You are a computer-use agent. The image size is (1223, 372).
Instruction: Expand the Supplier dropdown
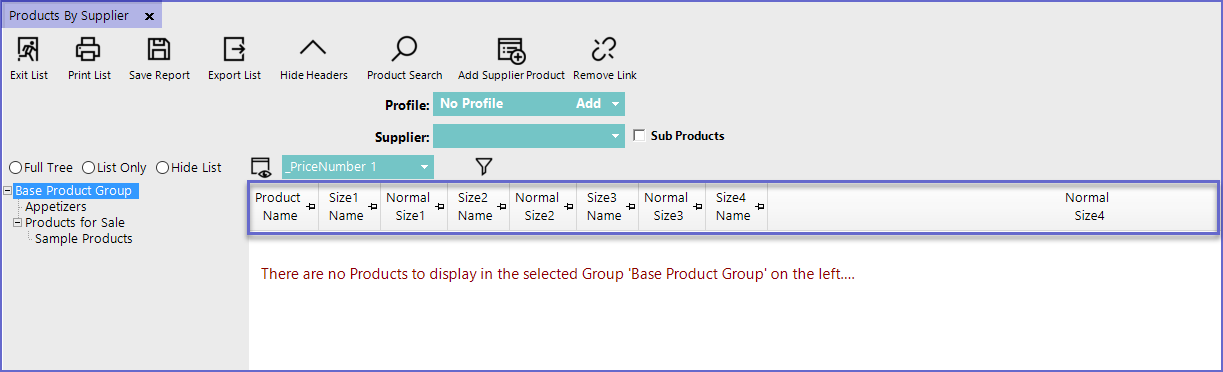click(x=616, y=136)
